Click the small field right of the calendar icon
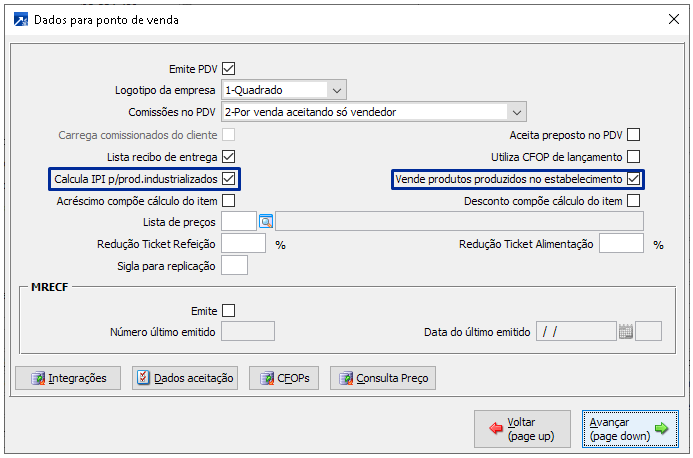Image resolution: width=693 pixels, height=458 pixels. pyautogui.click(x=648, y=331)
